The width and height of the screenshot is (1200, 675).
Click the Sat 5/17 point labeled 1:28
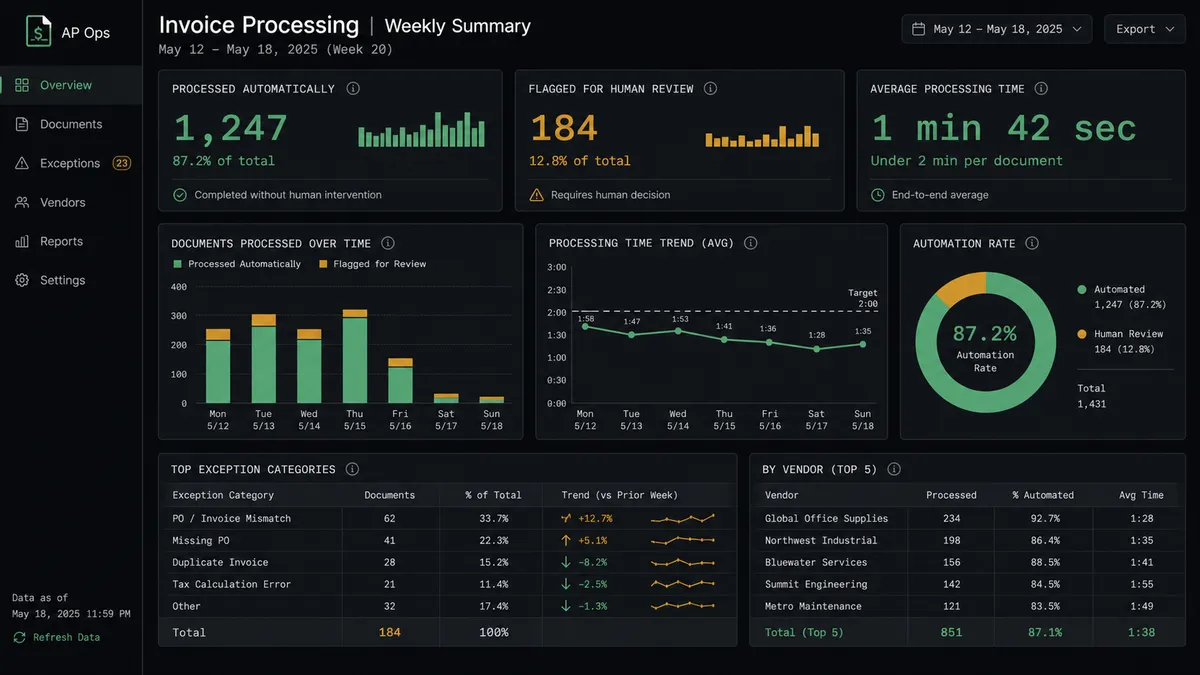coord(817,349)
